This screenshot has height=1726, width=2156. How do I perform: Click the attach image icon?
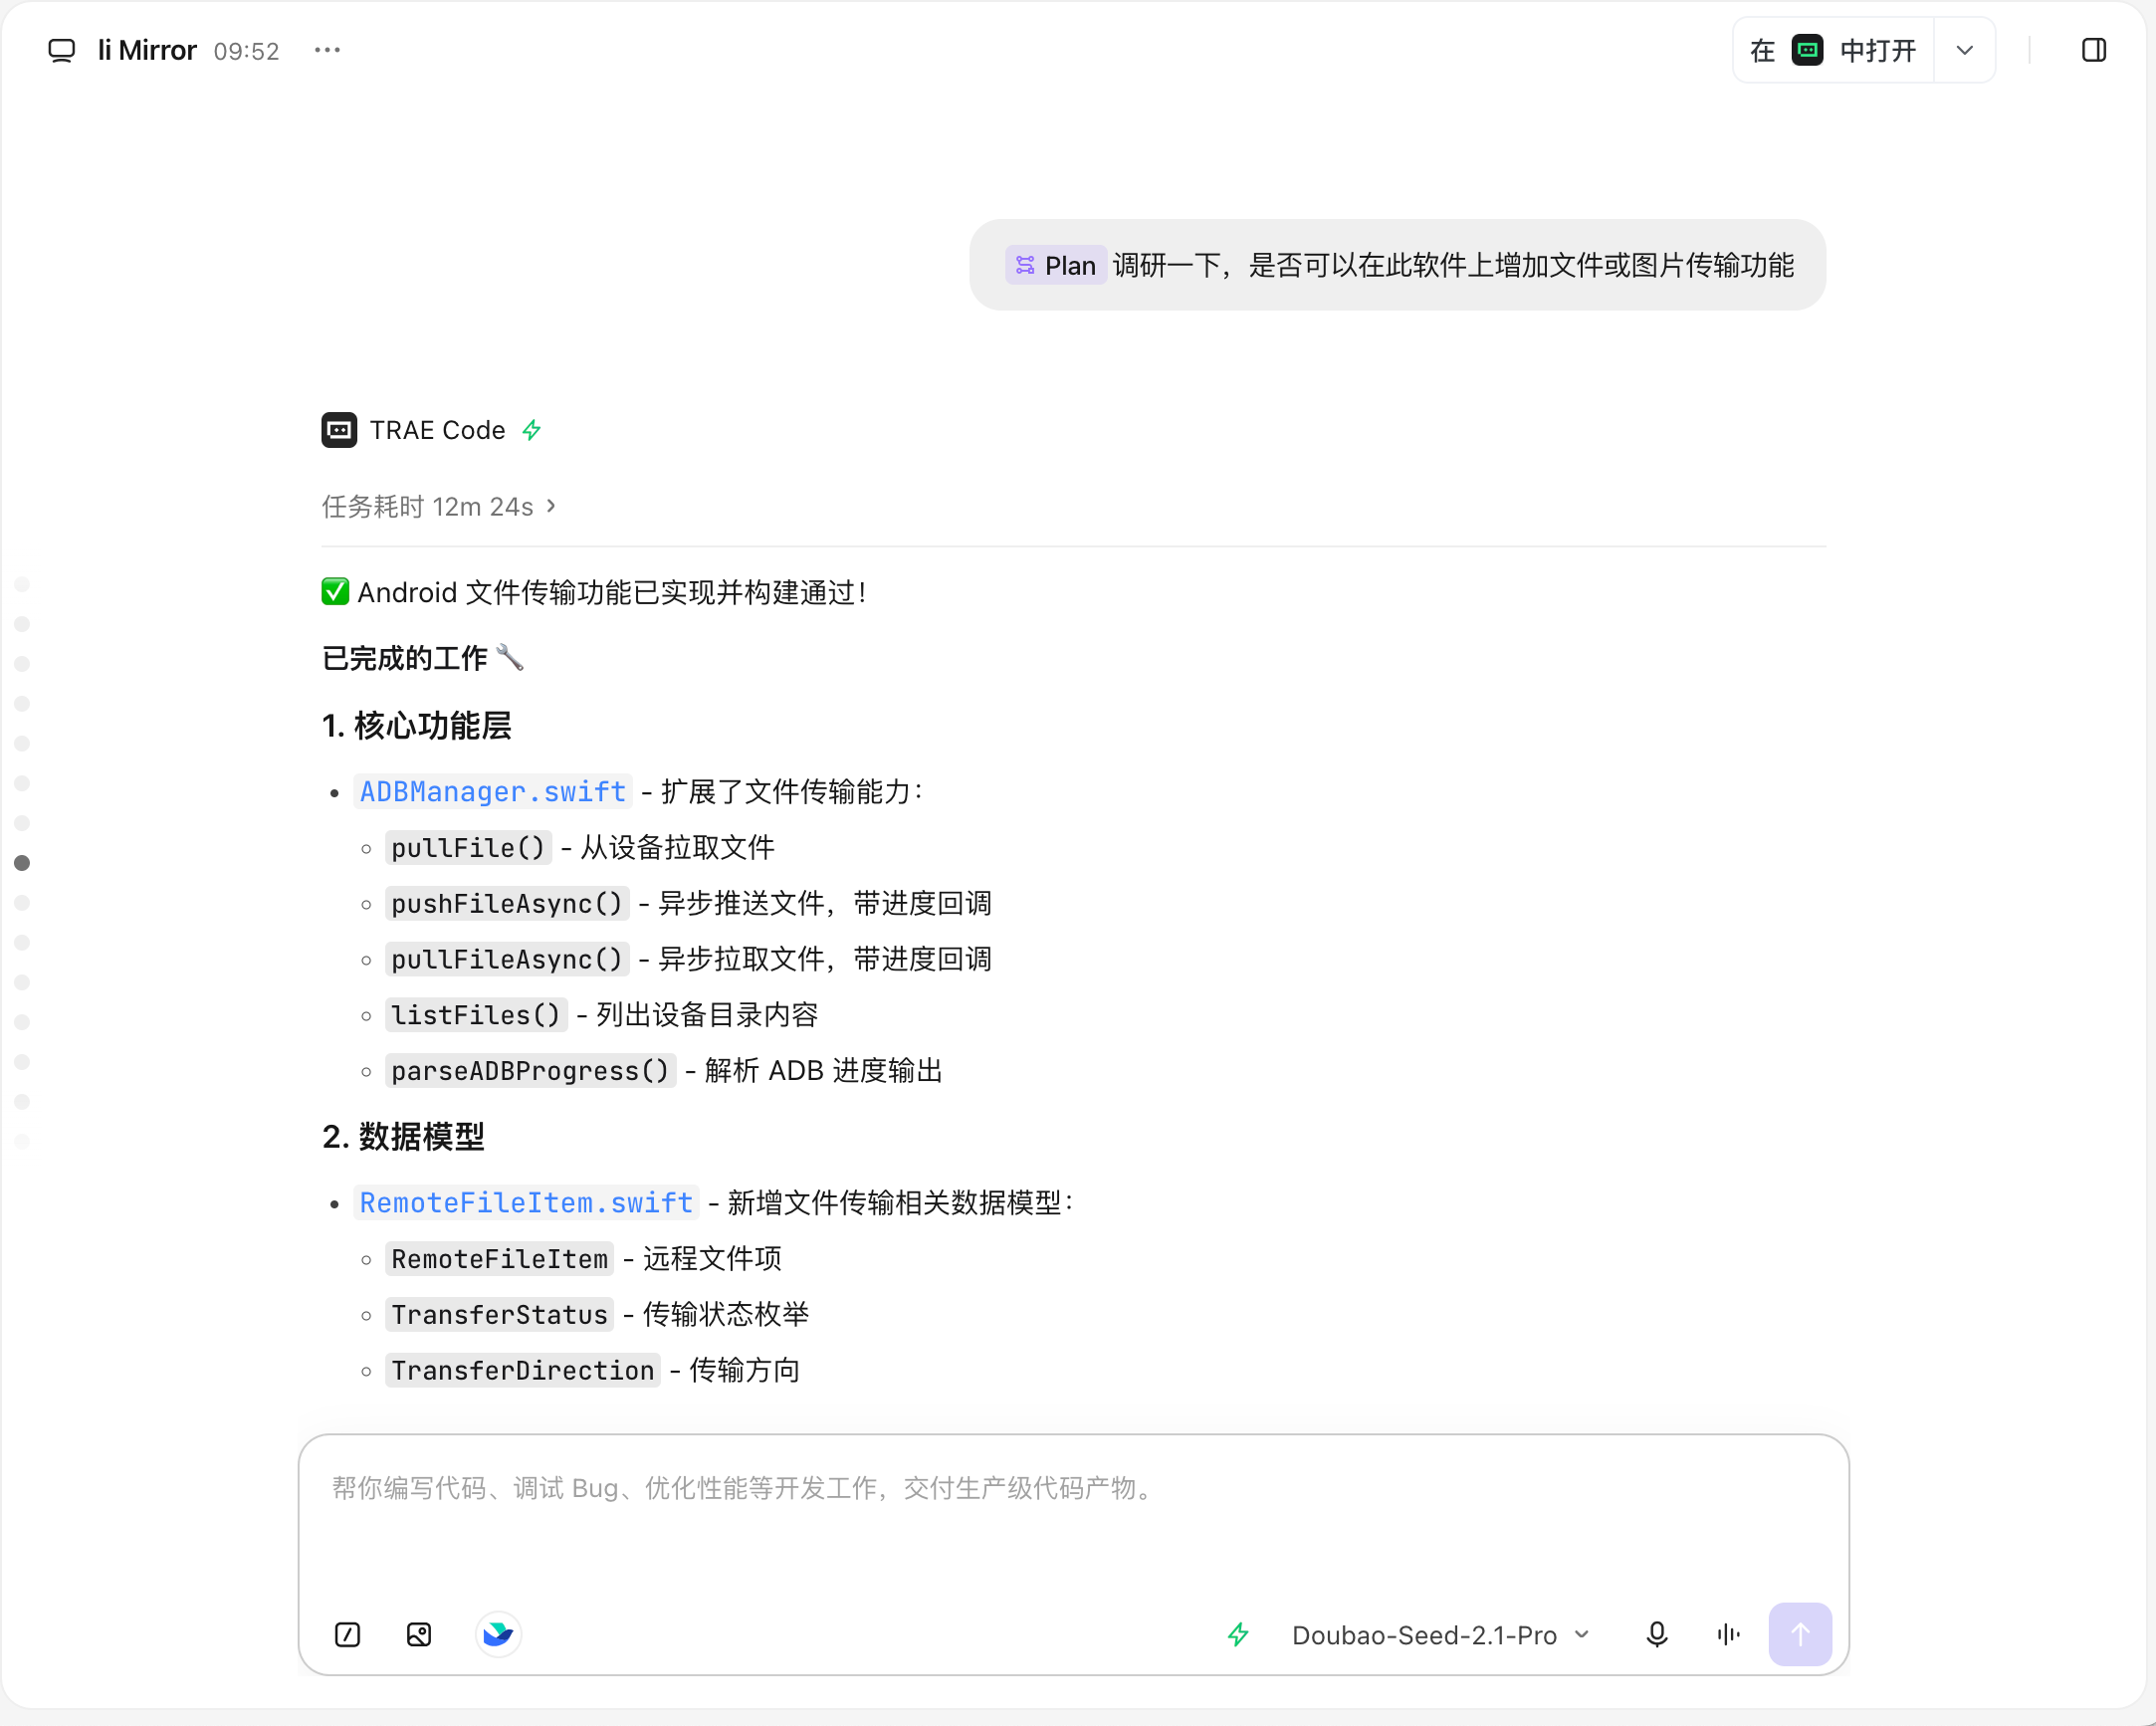click(x=419, y=1635)
